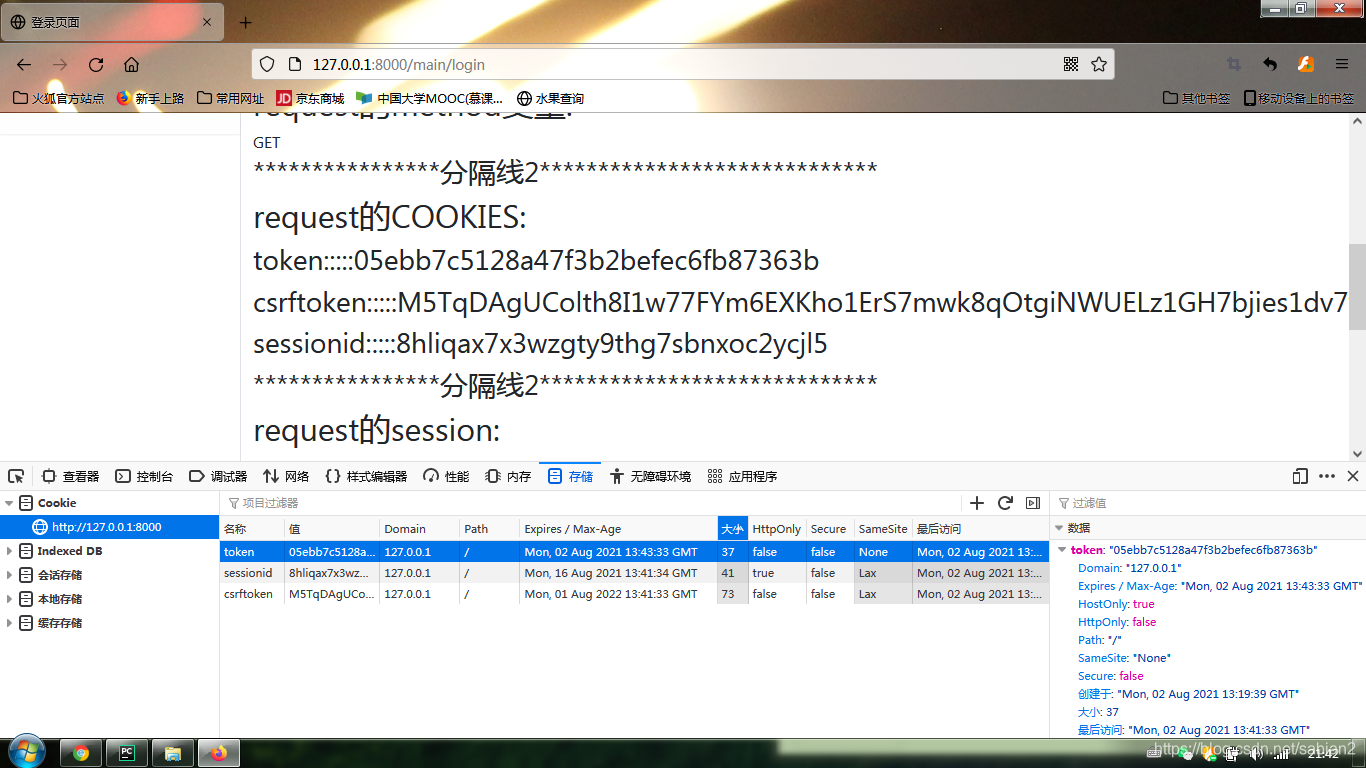
Task: Expand the 本地存储 local storage node
Action: click(9, 599)
